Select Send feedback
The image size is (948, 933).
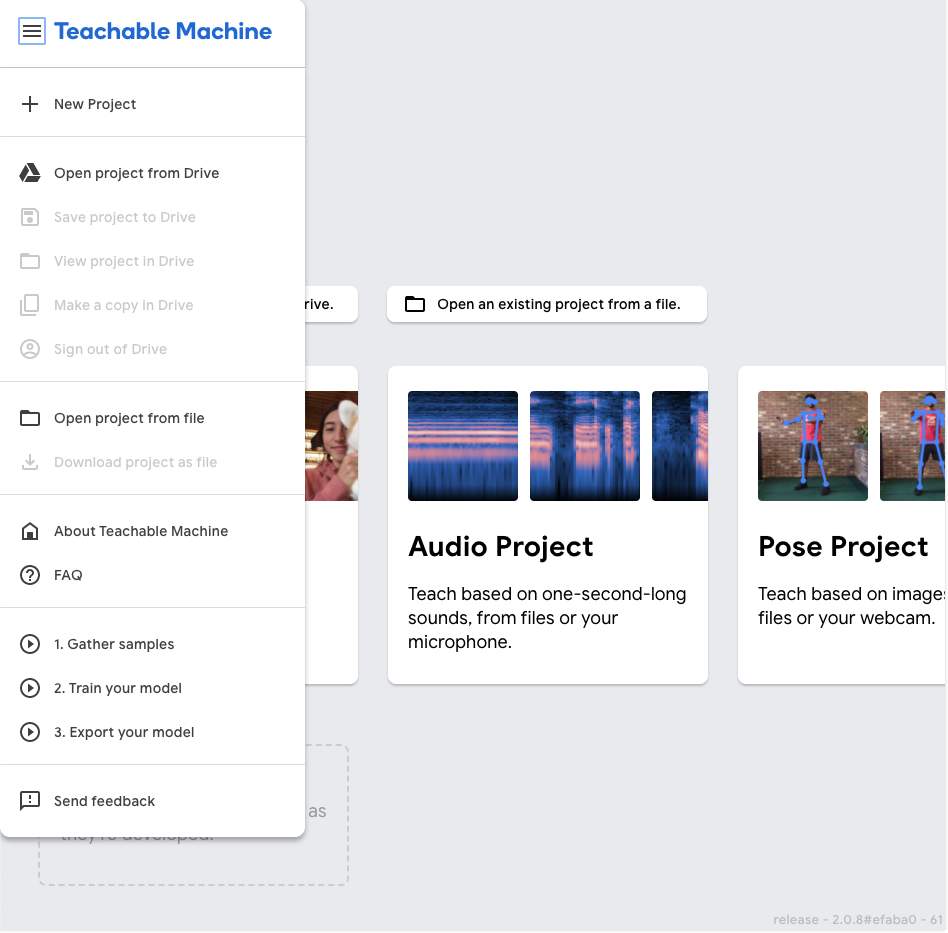point(104,801)
